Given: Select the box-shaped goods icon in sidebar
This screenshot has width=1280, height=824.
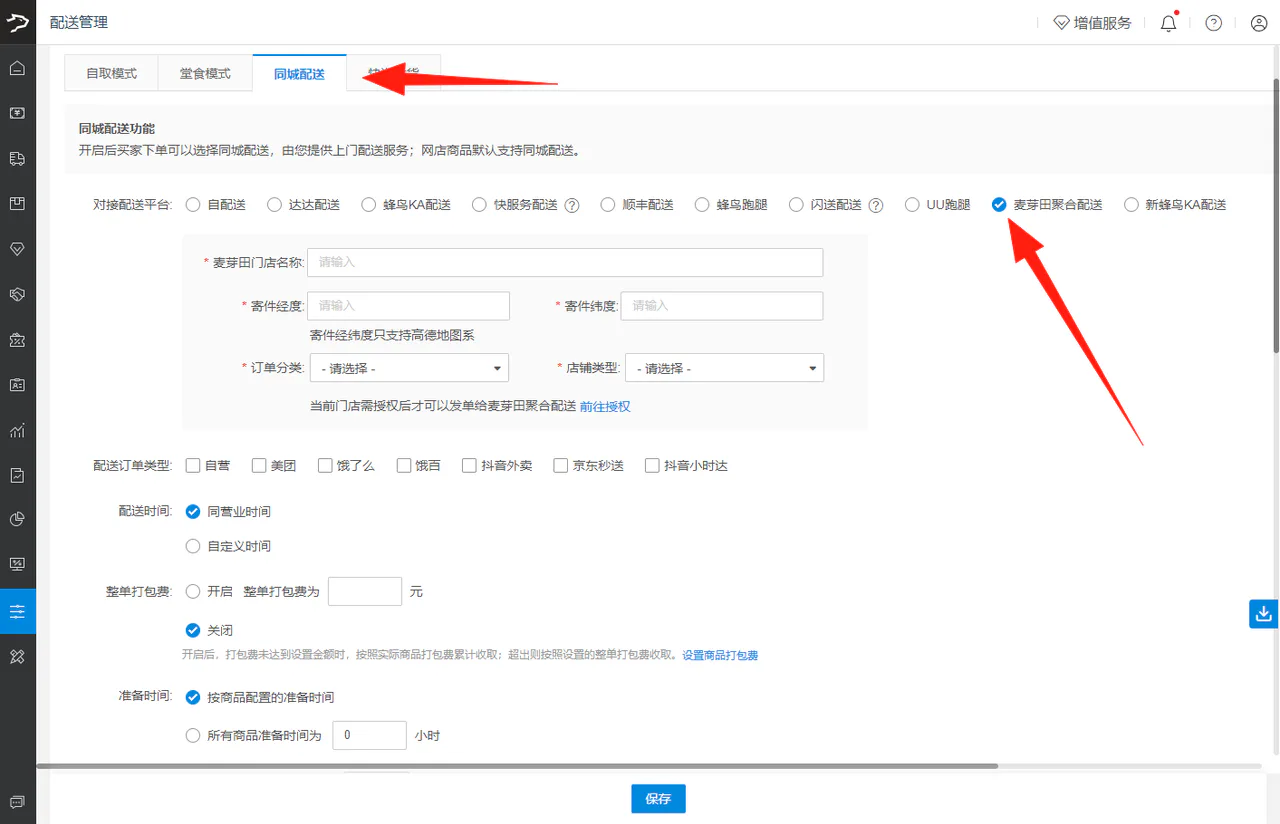Looking at the screenshot, I should (x=17, y=204).
